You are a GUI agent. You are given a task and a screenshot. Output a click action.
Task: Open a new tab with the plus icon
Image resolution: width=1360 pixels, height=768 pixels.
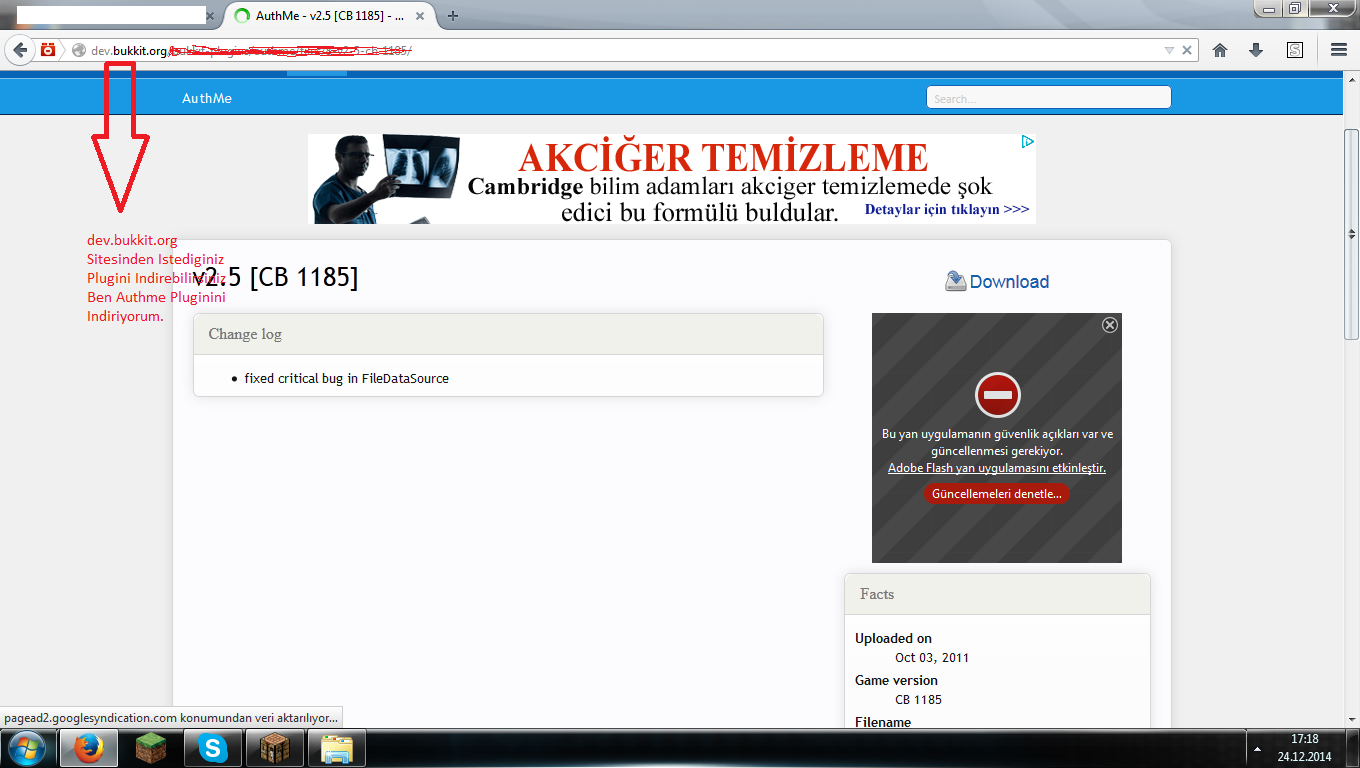click(453, 16)
